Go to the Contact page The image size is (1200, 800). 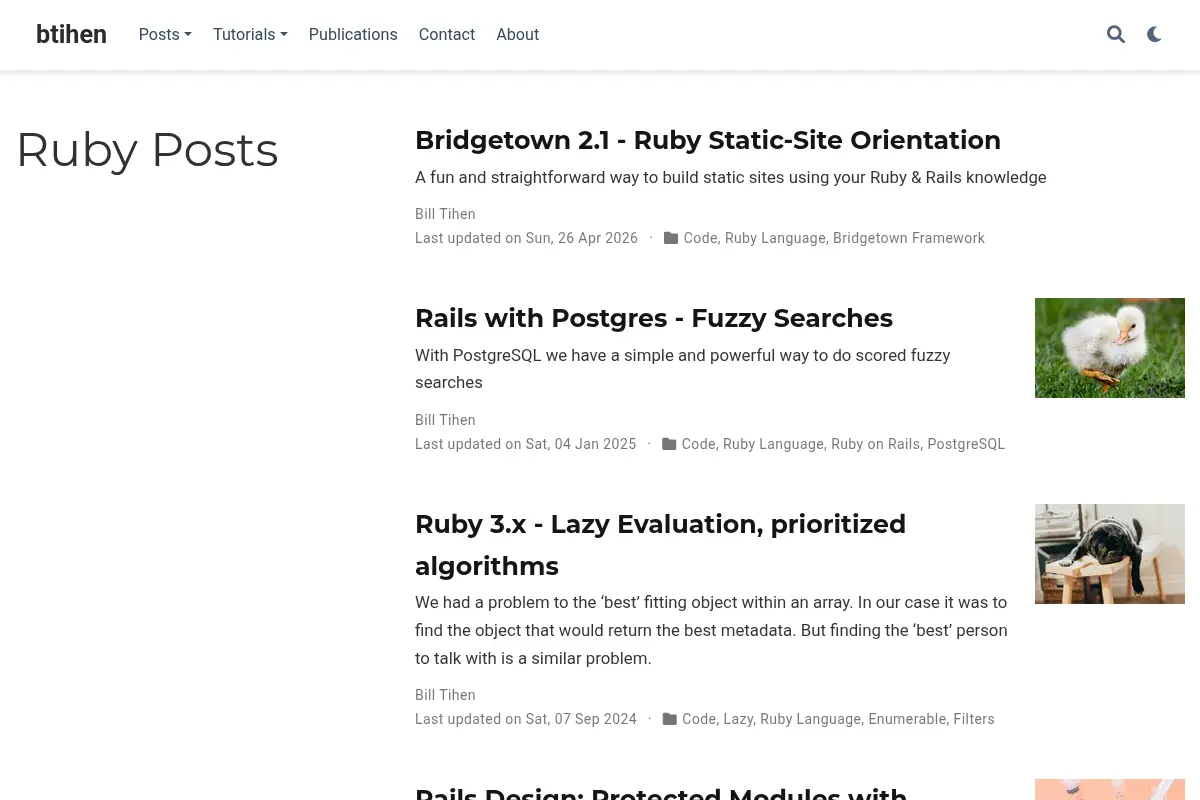[447, 35]
